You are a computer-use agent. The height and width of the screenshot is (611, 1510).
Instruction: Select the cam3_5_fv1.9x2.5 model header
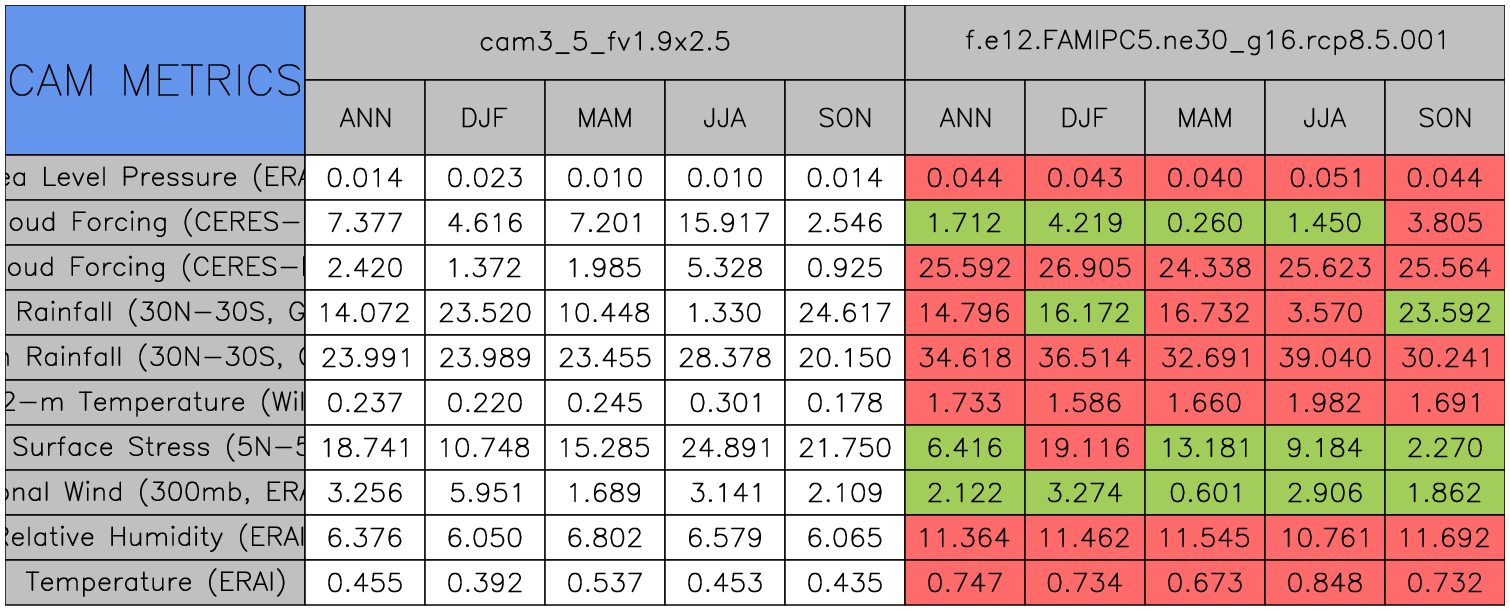[604, 42]
